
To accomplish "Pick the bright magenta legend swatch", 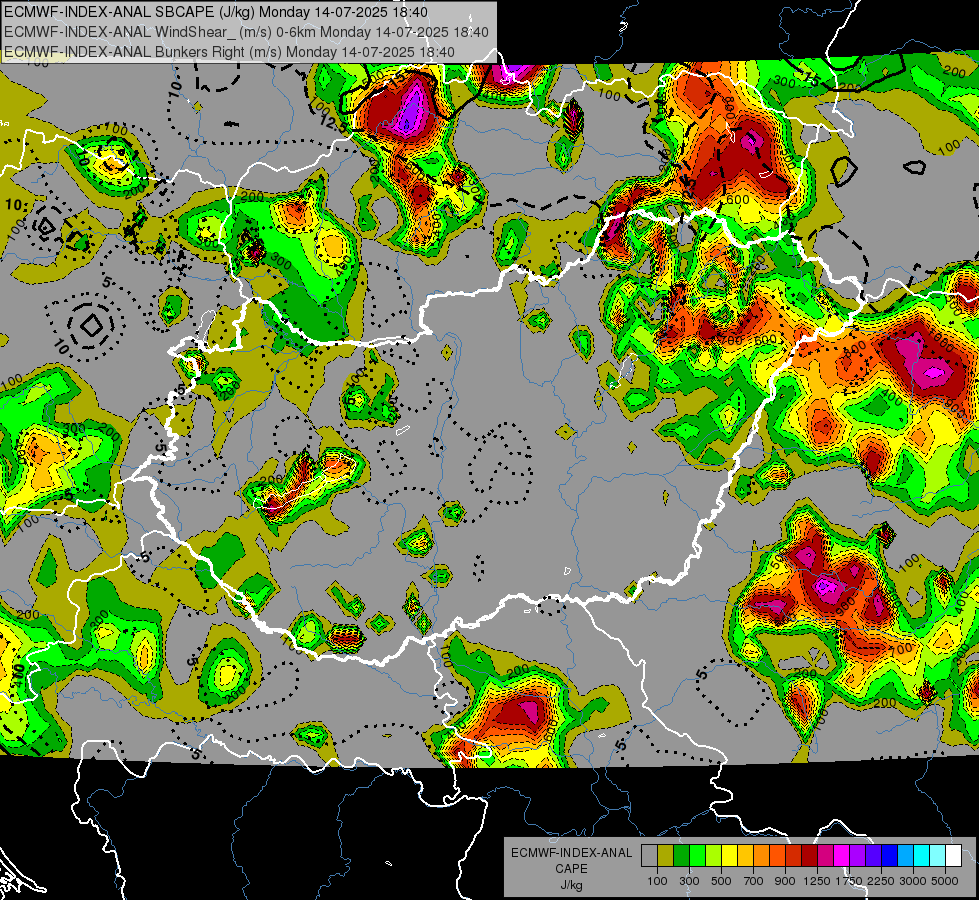I will coord(842,856).
